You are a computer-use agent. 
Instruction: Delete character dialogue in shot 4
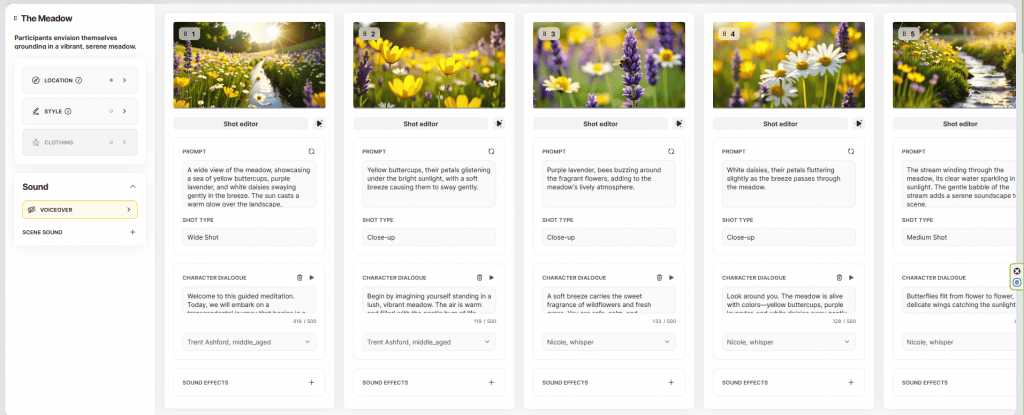coord(838,277)
